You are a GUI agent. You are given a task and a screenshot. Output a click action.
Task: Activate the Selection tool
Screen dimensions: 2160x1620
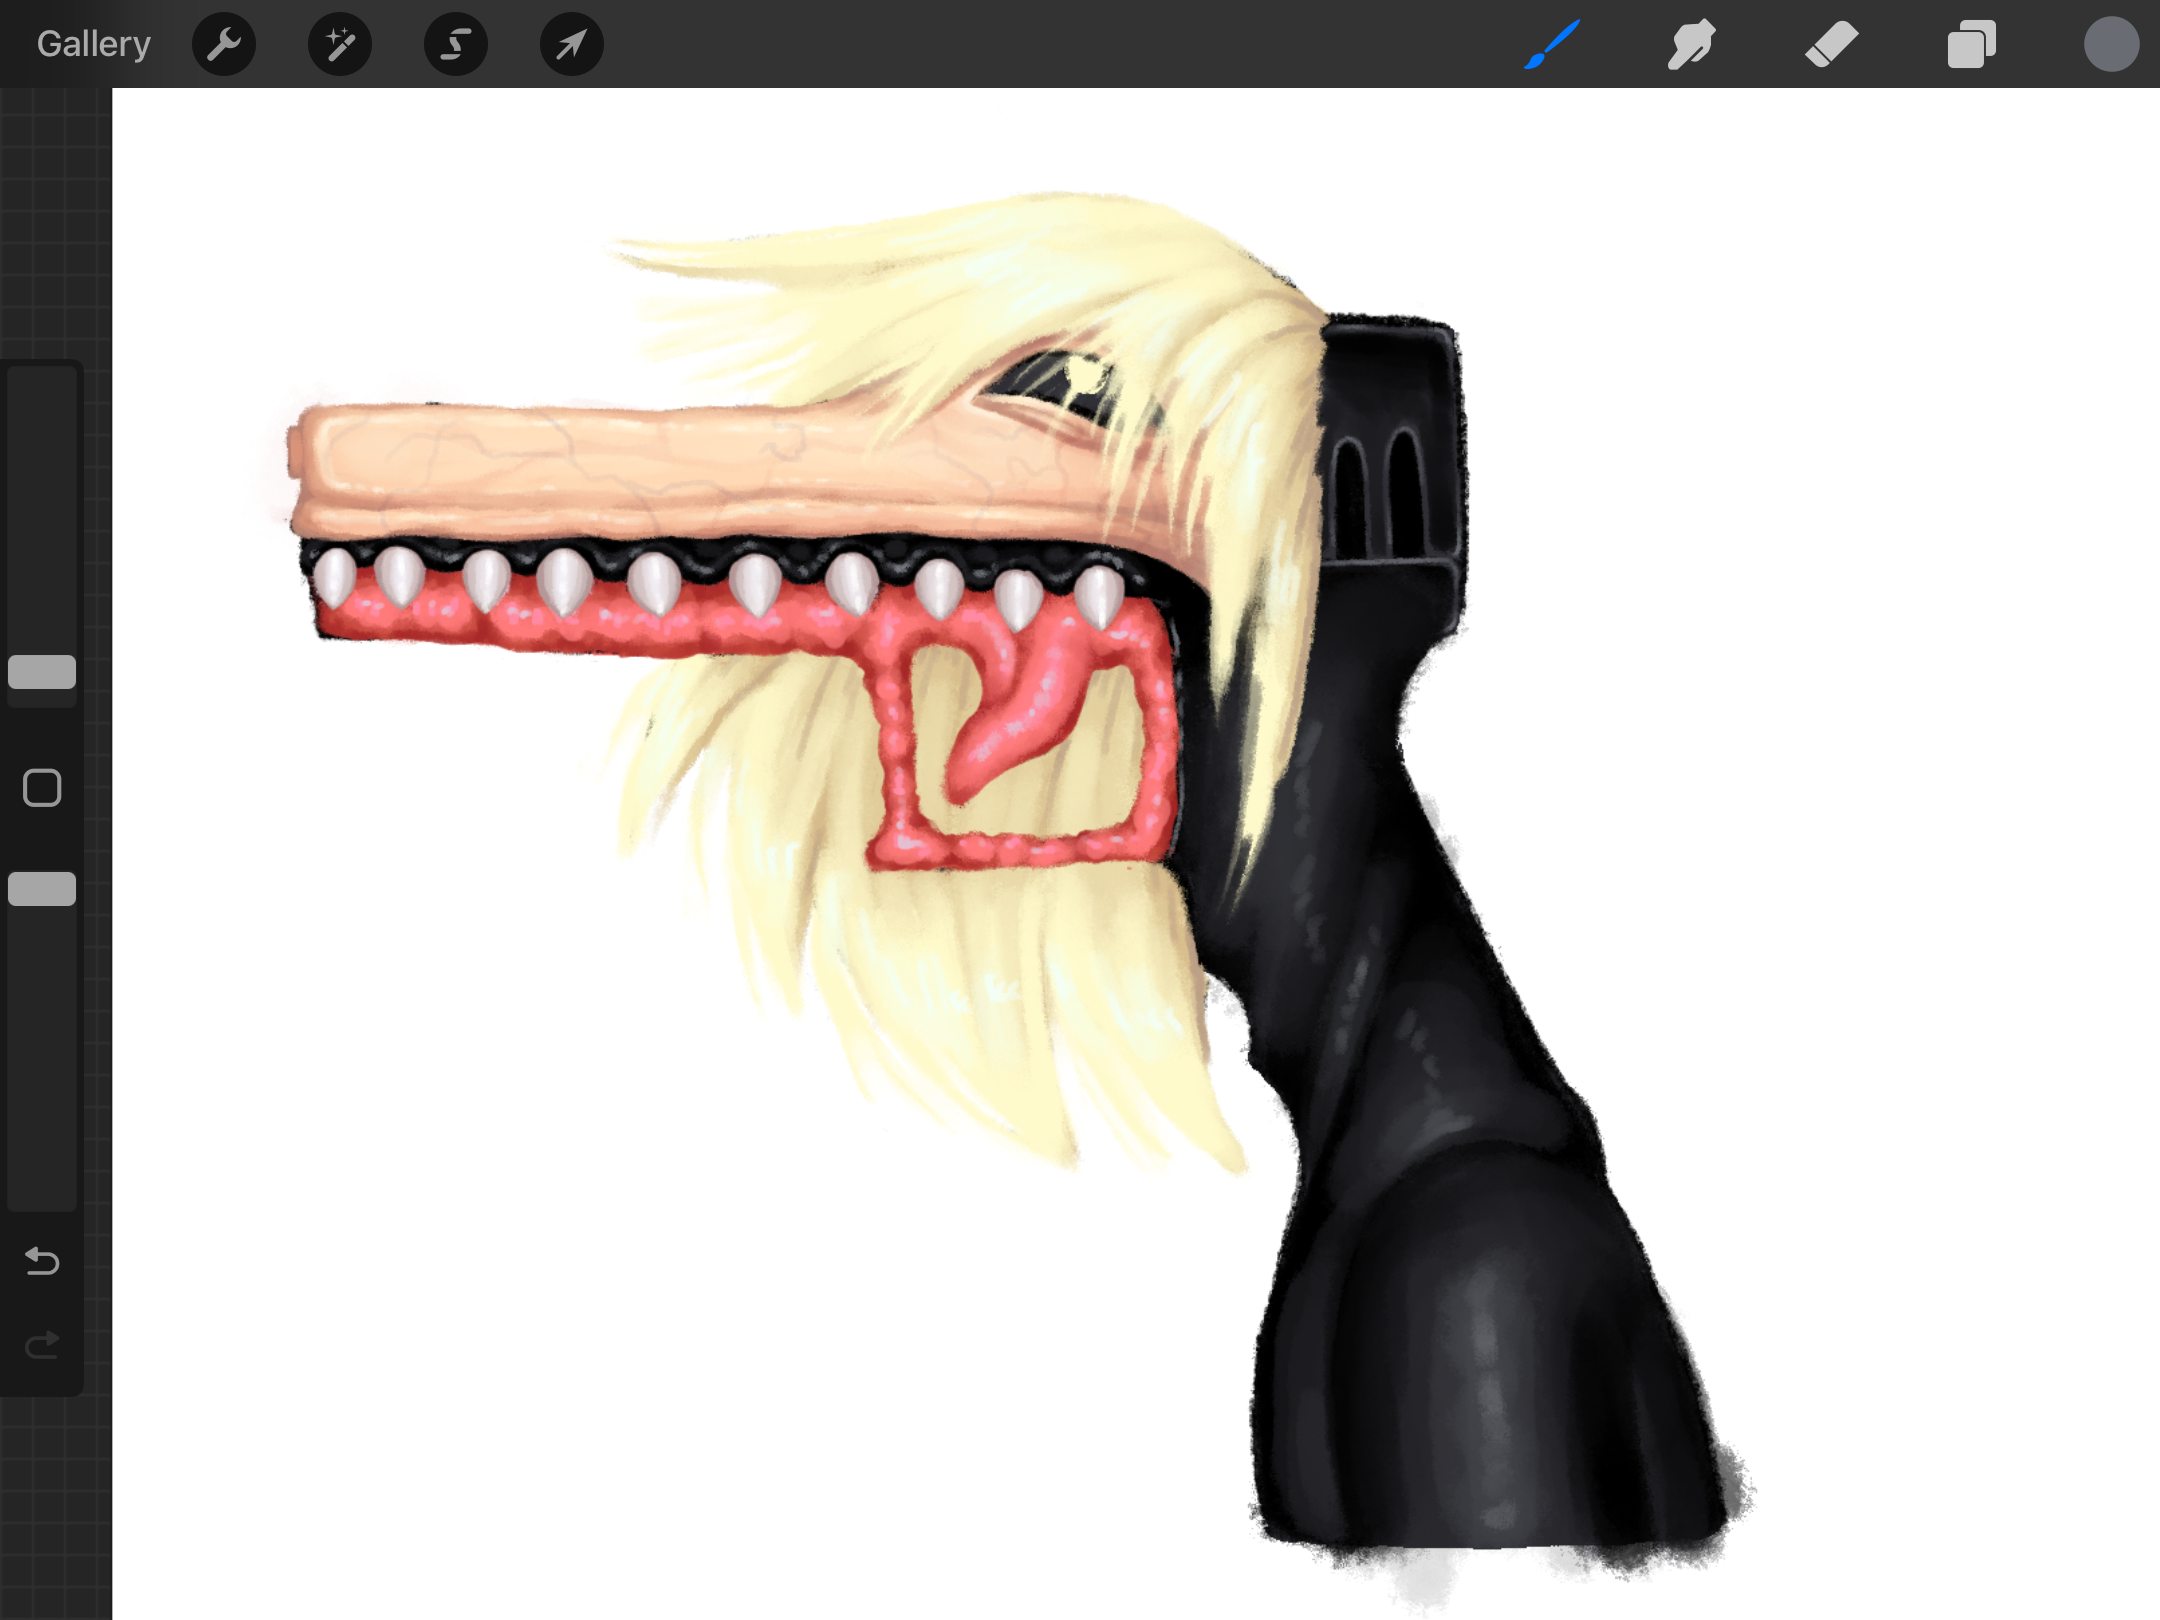(456, 44)
